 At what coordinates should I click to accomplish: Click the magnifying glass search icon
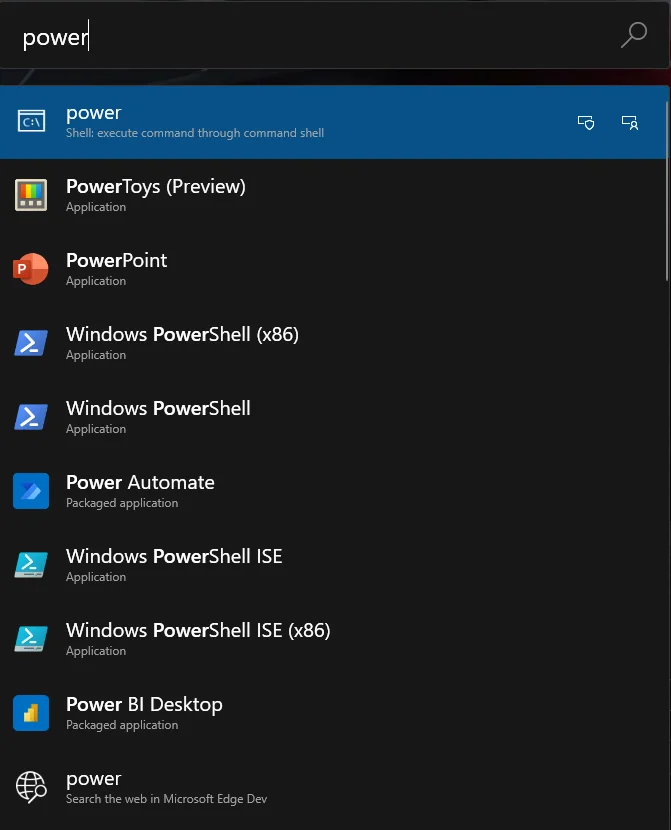(x=633, y=37)
